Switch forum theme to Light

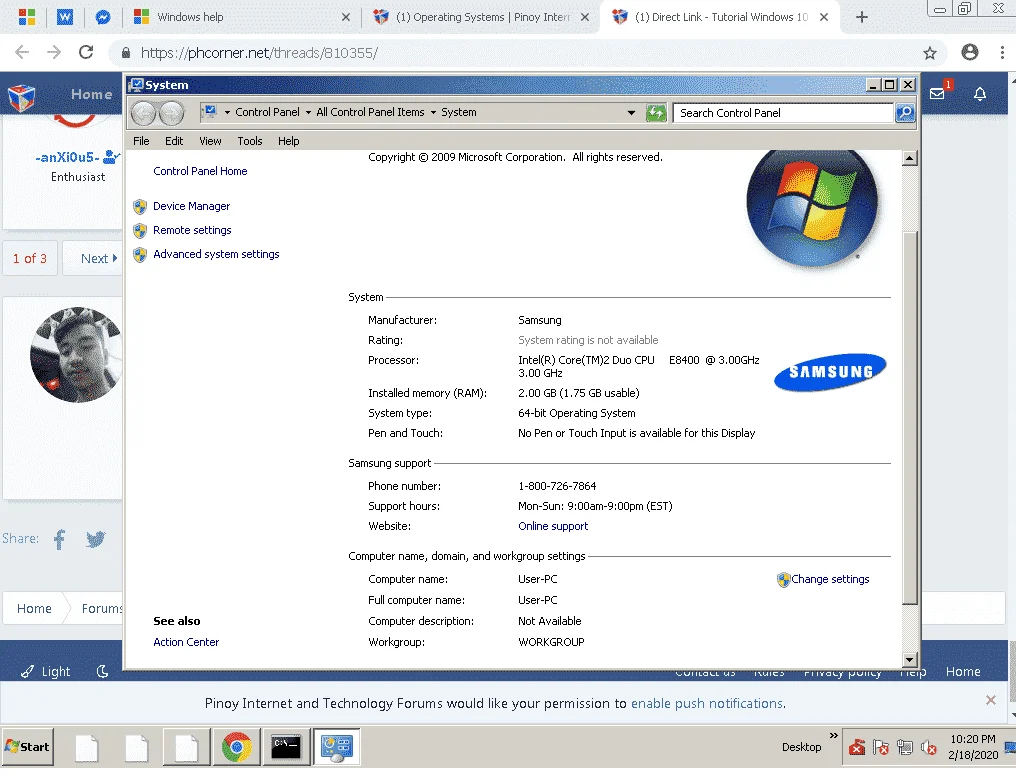(45, 672)
